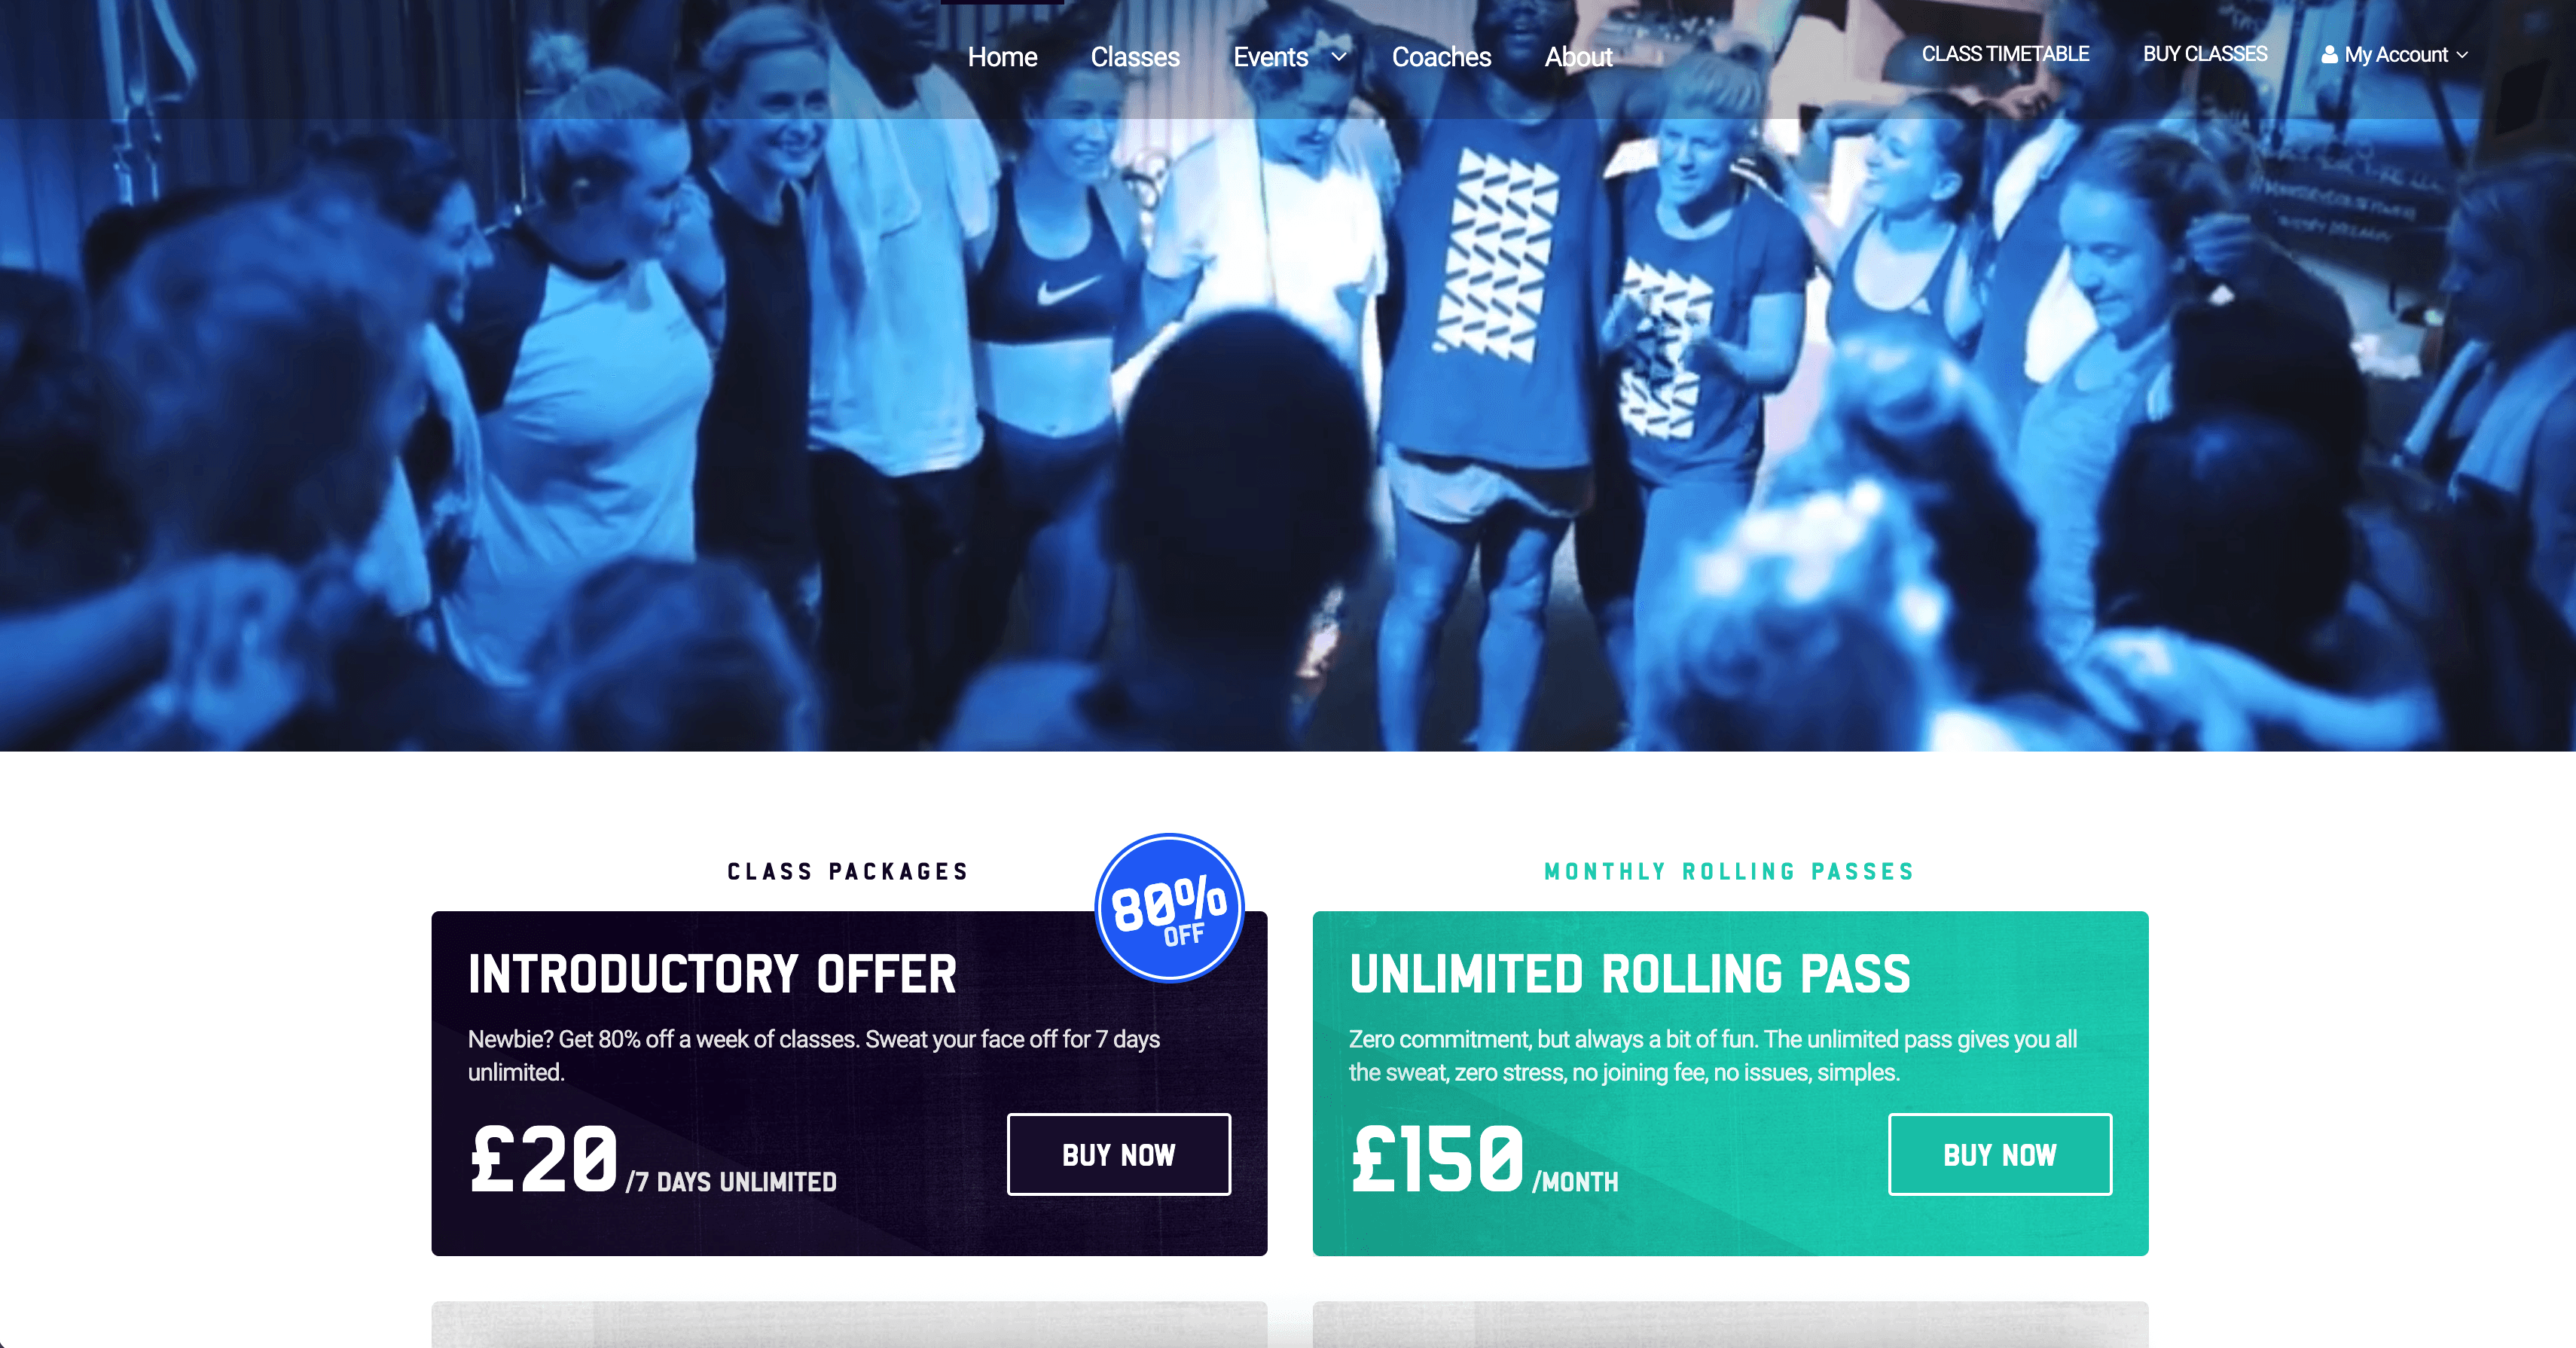
Task: Expand the Events dropdown chevron
Action: pos(1339,57)
